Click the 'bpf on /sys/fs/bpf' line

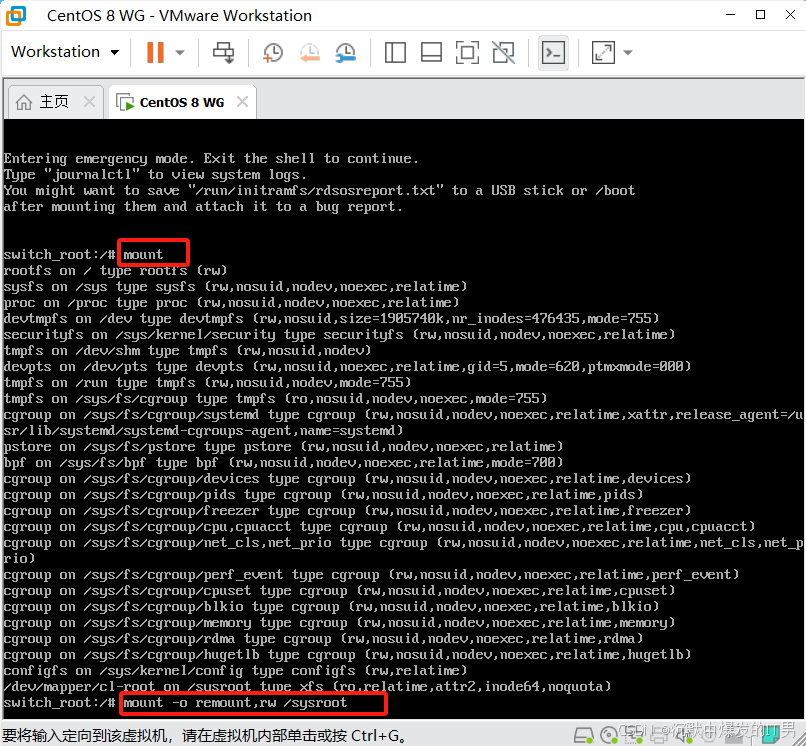click(x=283, y=462)
